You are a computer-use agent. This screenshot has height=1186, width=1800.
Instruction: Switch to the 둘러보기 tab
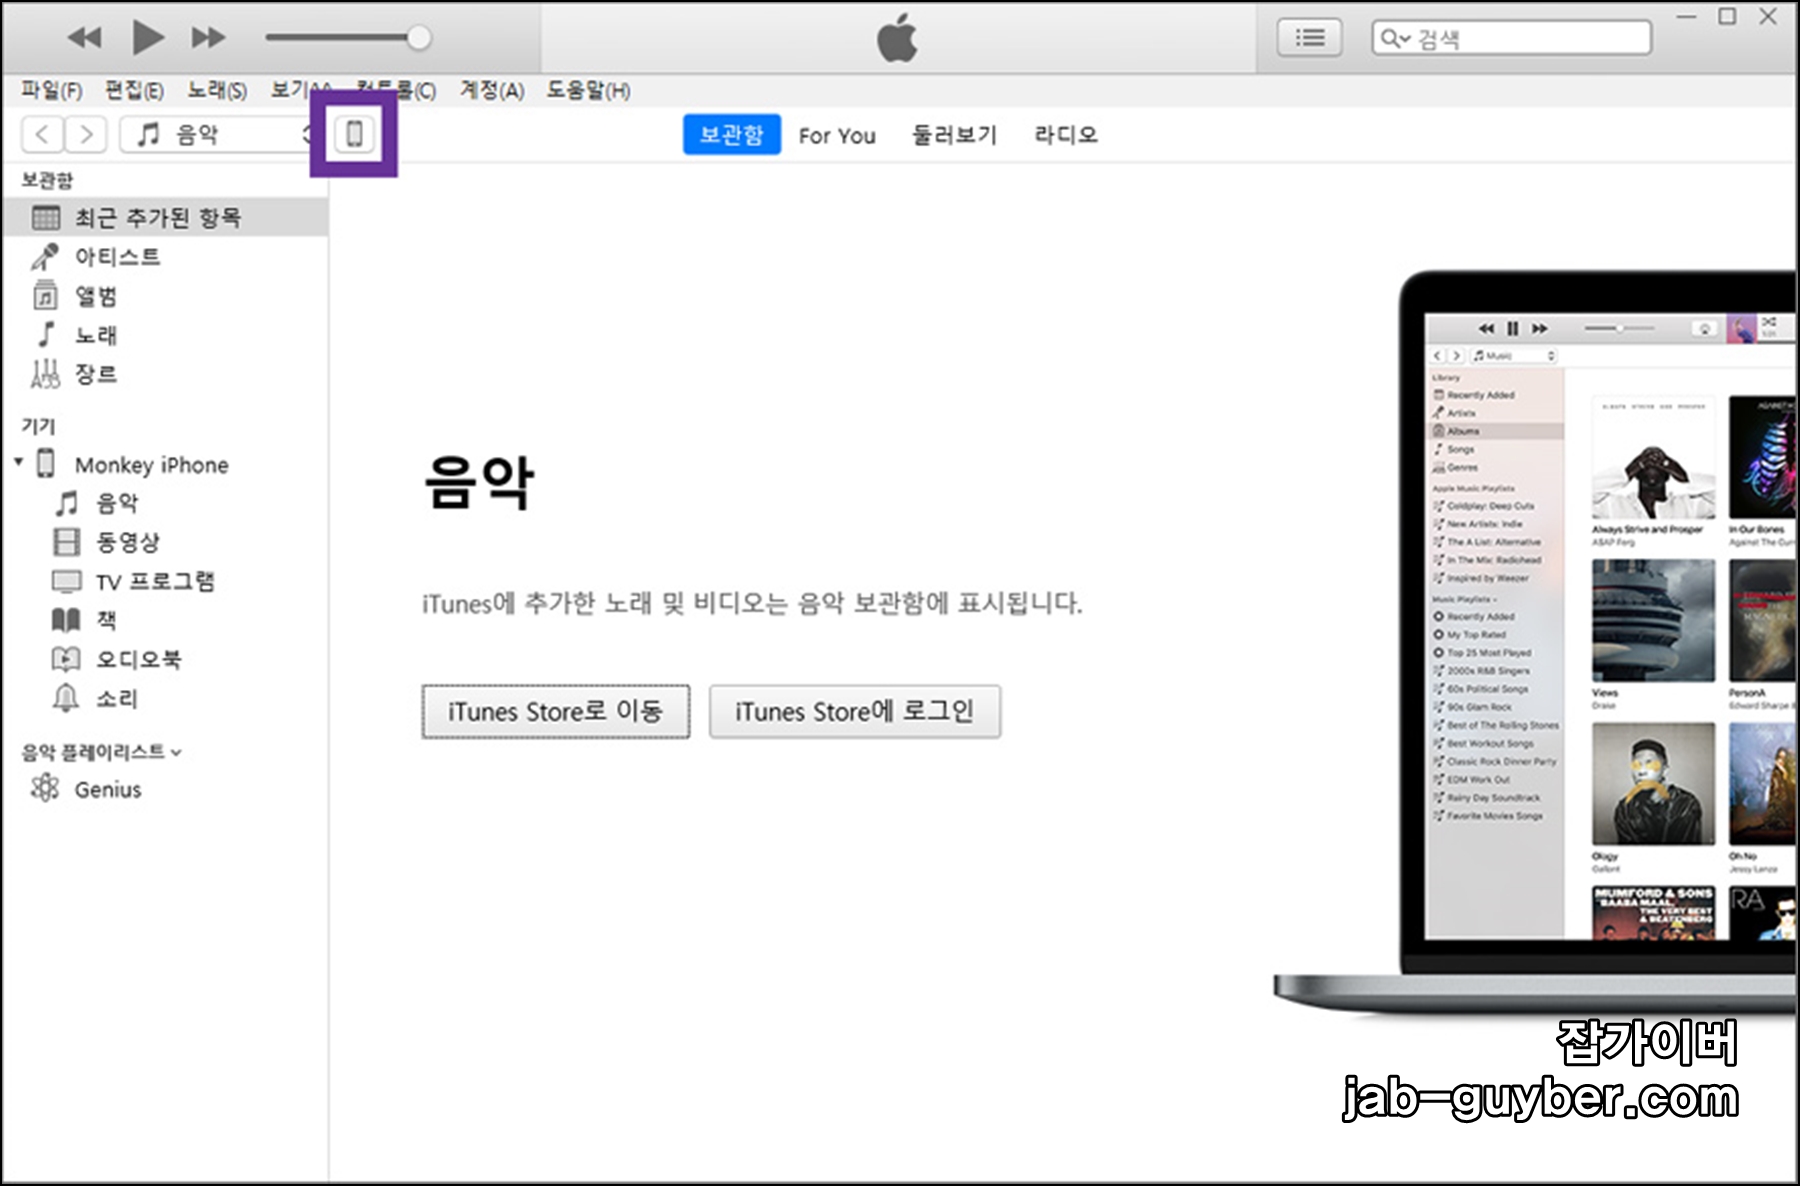(954, 135)
